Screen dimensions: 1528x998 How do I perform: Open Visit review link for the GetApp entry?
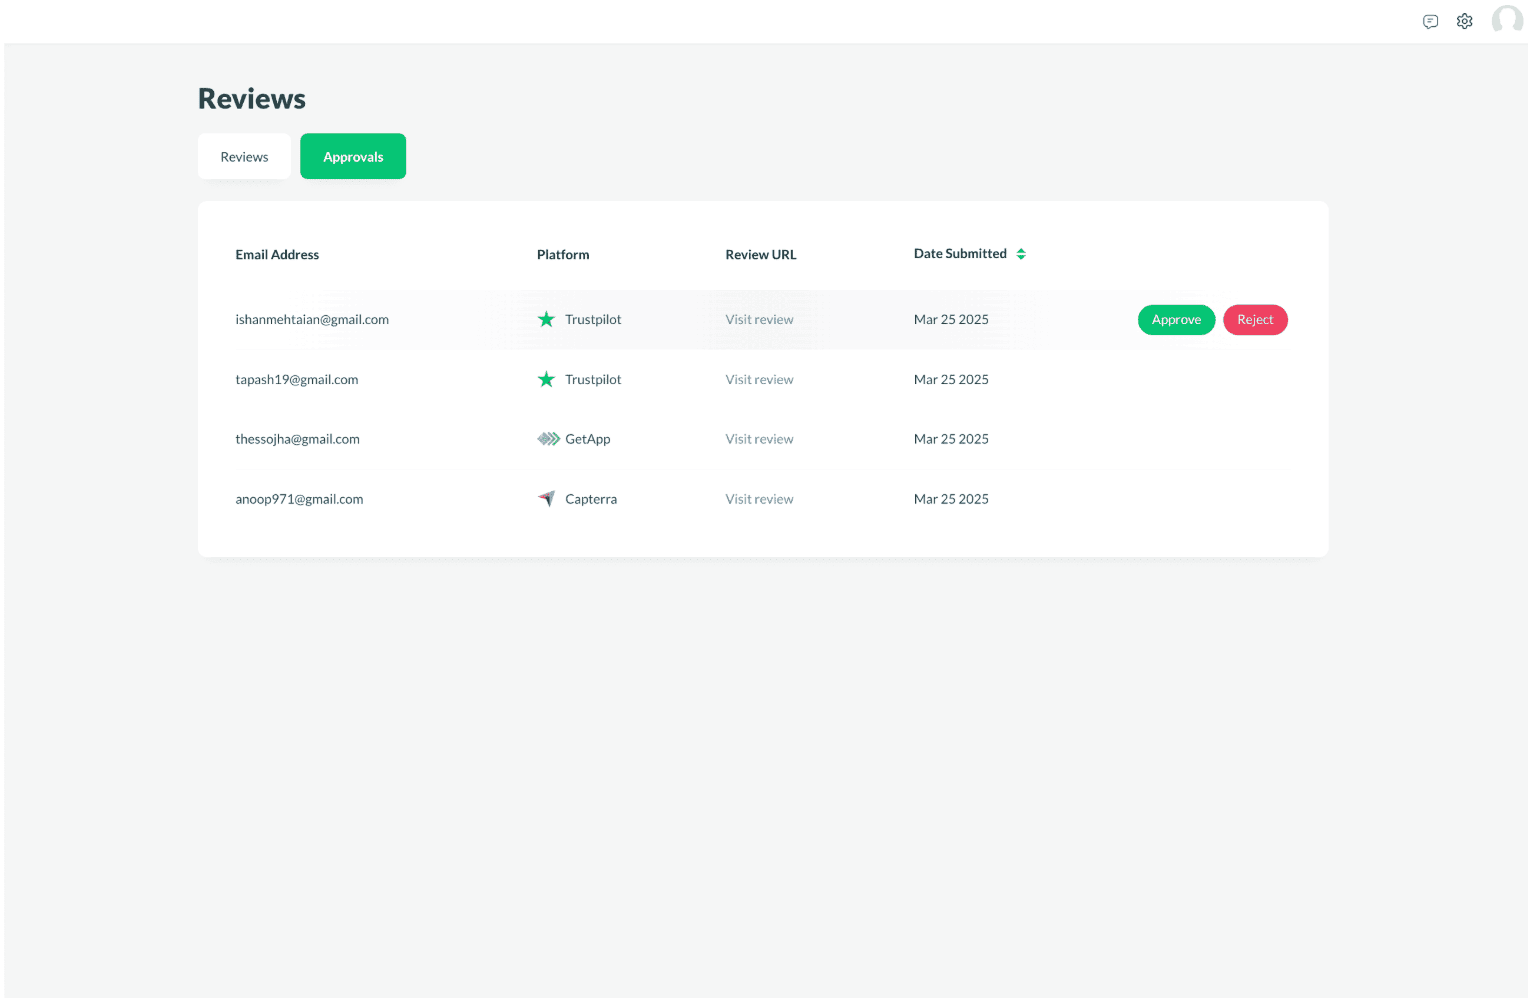click(x=759, y=438)
